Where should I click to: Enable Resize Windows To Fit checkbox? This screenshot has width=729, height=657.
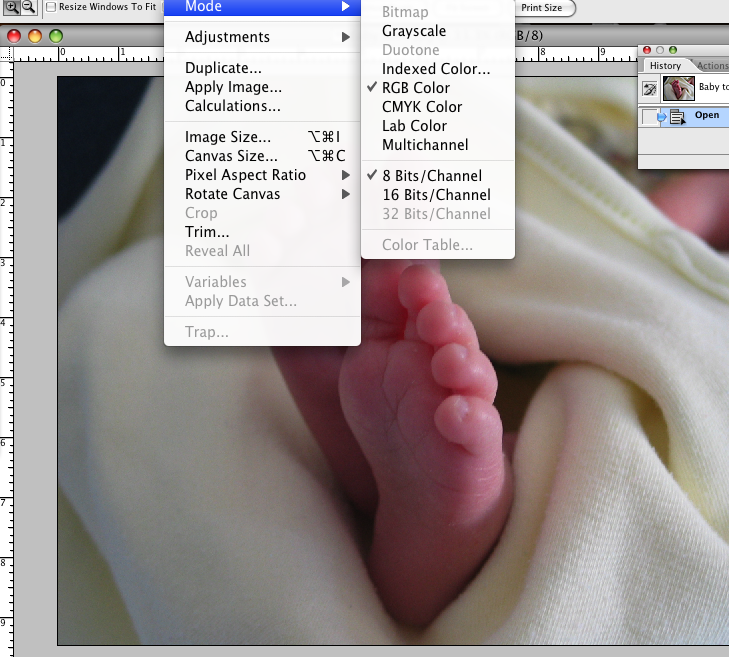(x=52, y=7)
